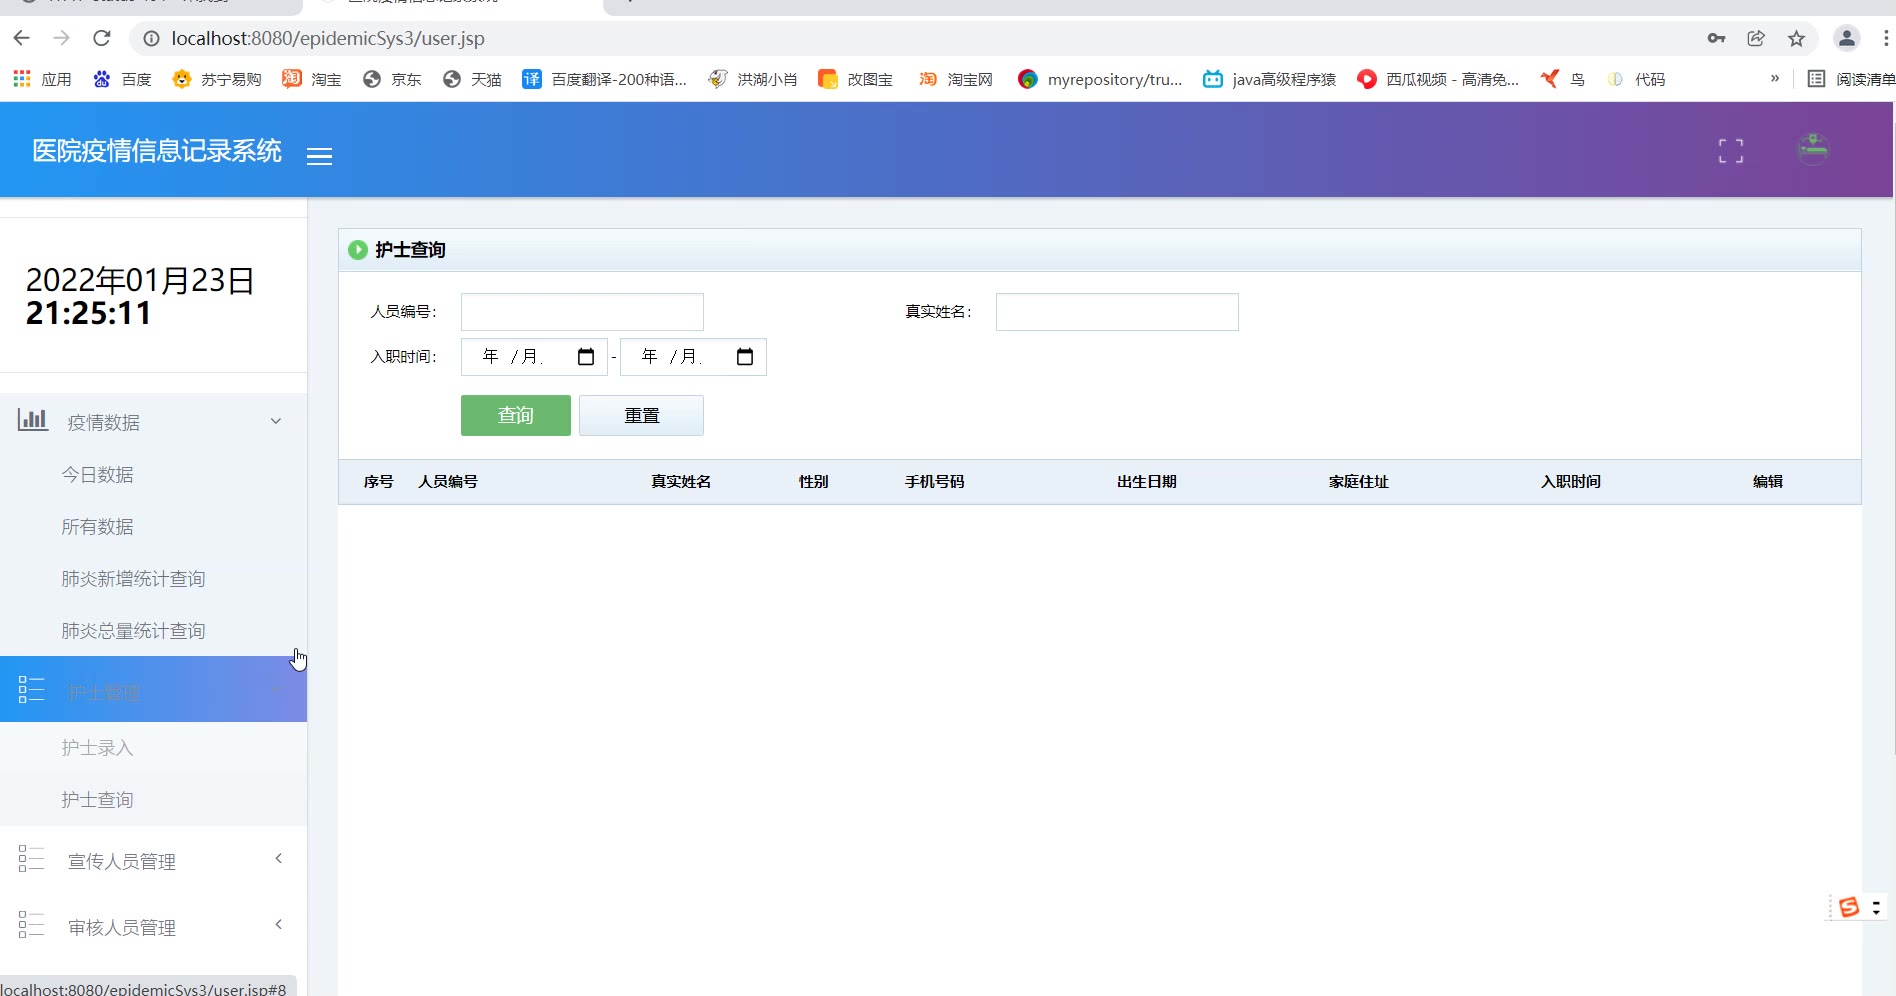The width and height of the screenshot is (1896, 996).
Task: Open calendar picker for start hire date
Action: pos(586,357)
